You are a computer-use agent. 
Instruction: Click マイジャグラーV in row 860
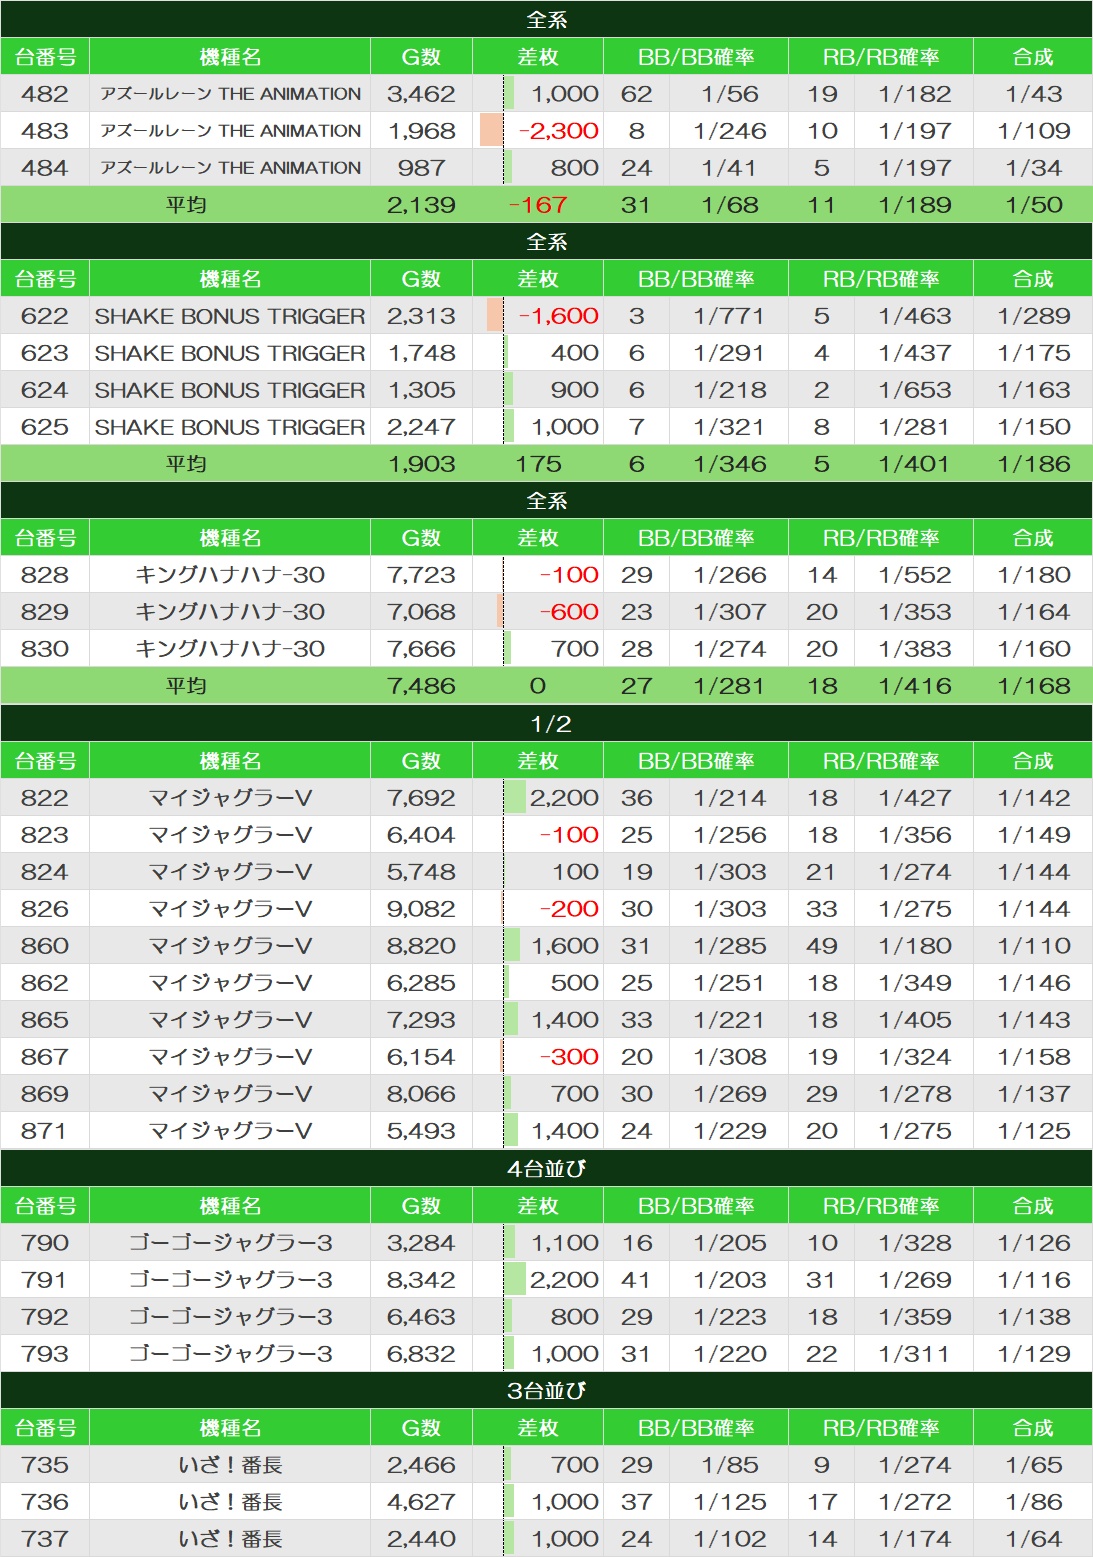pos(230,946)
